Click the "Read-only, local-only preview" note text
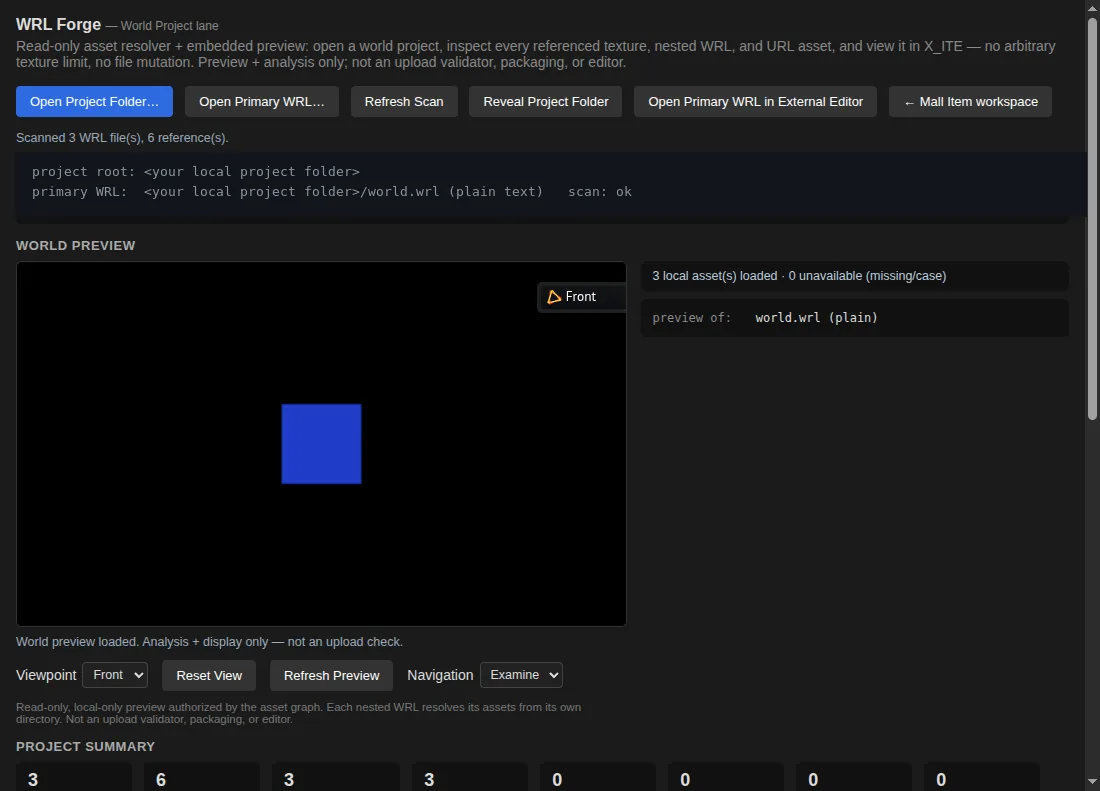 click(x=298, y=713)
